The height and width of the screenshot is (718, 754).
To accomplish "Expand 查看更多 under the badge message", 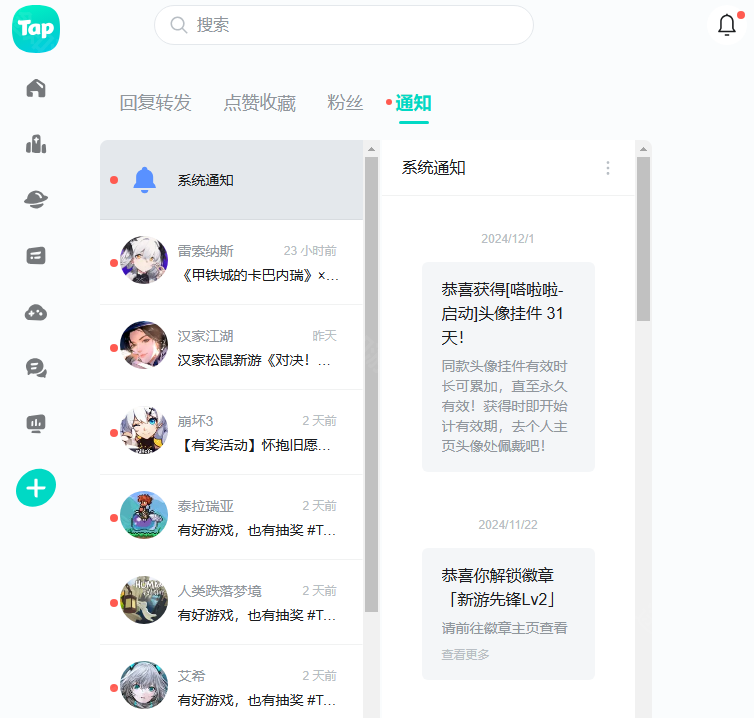I will pos(465,654).
